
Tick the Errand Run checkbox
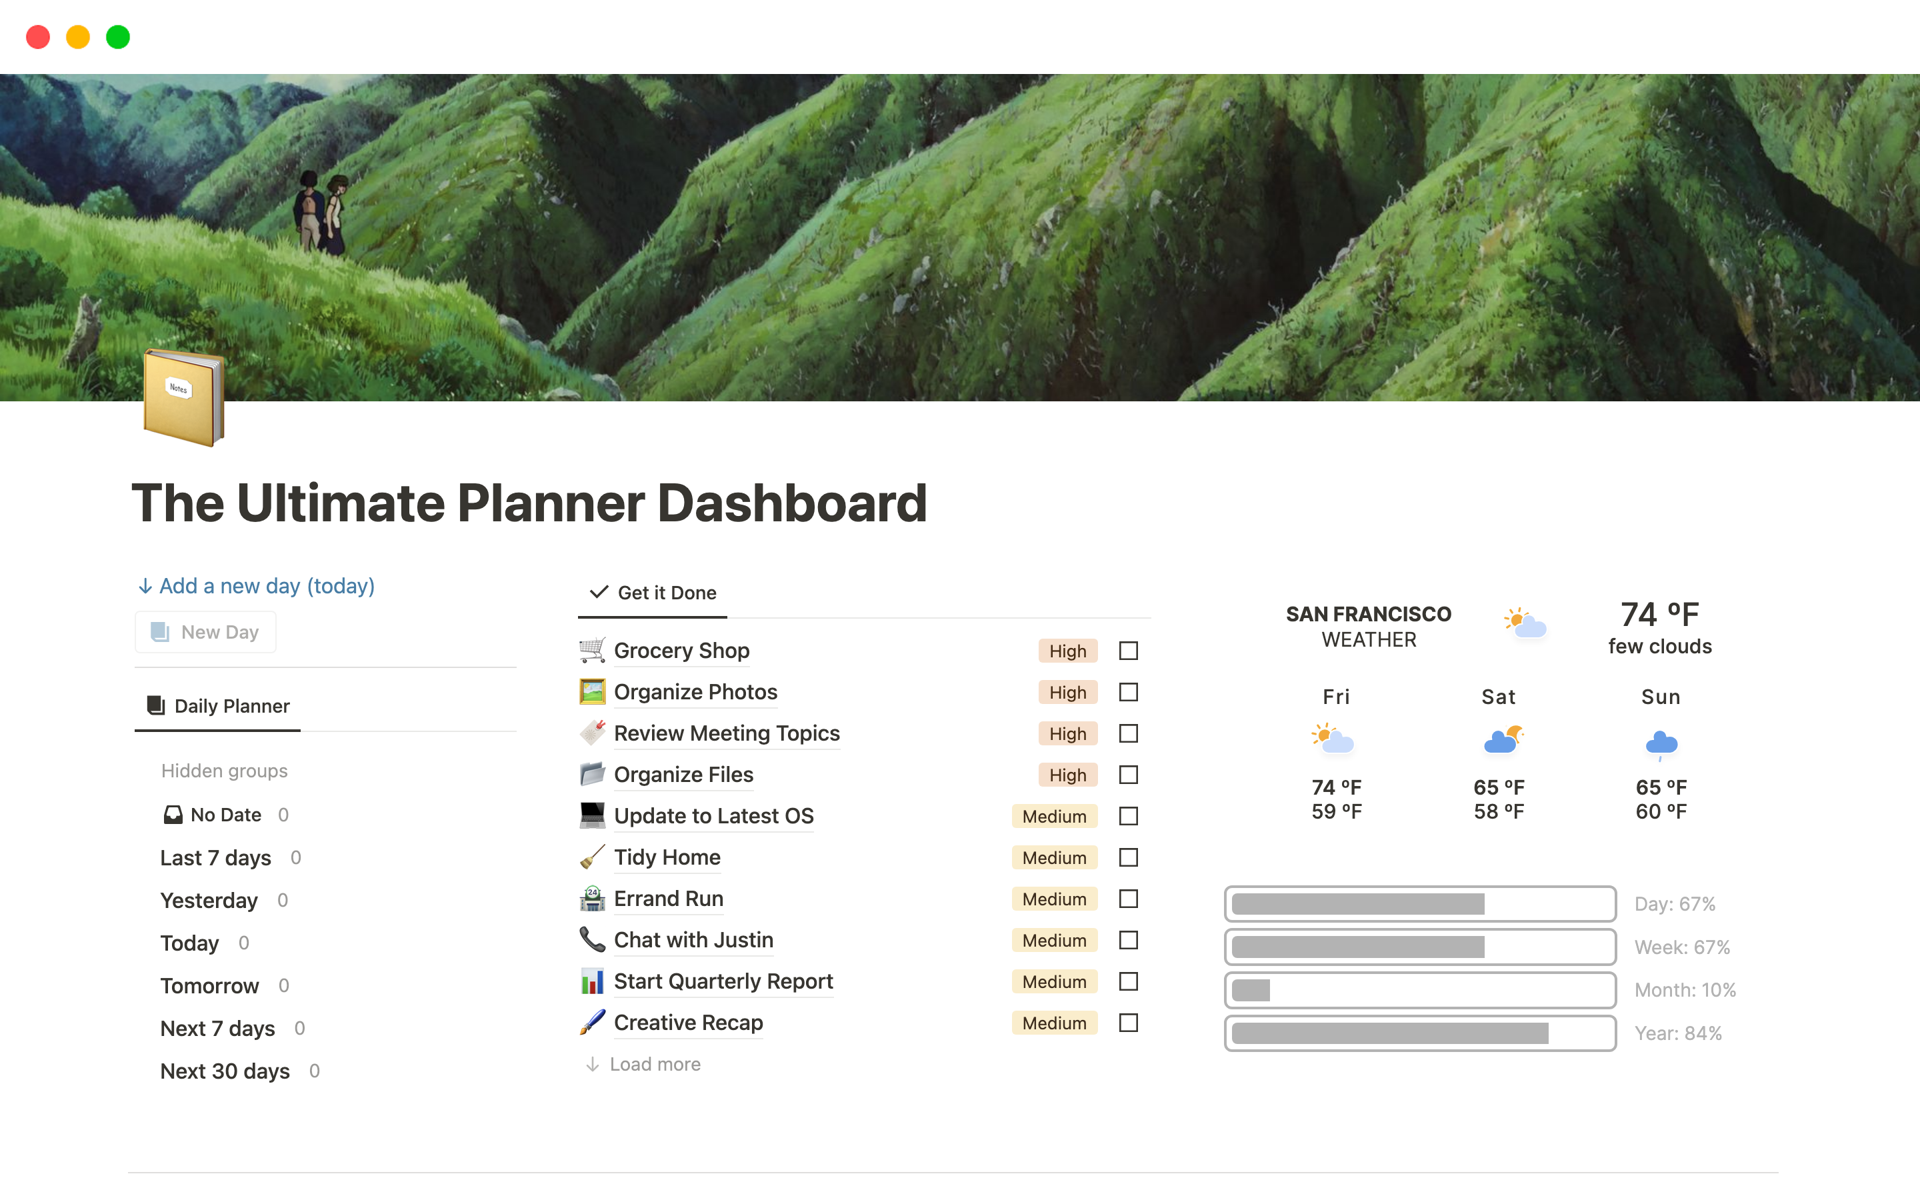[1128, 899]
